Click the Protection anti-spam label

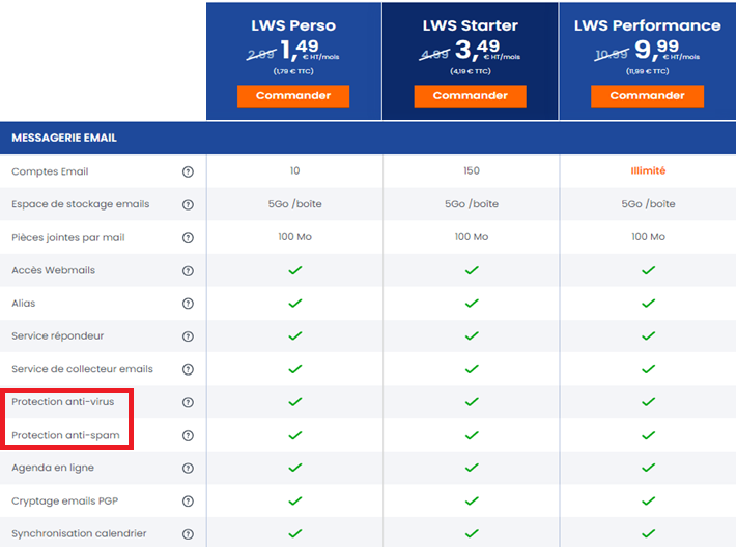[x=65, y=435]
